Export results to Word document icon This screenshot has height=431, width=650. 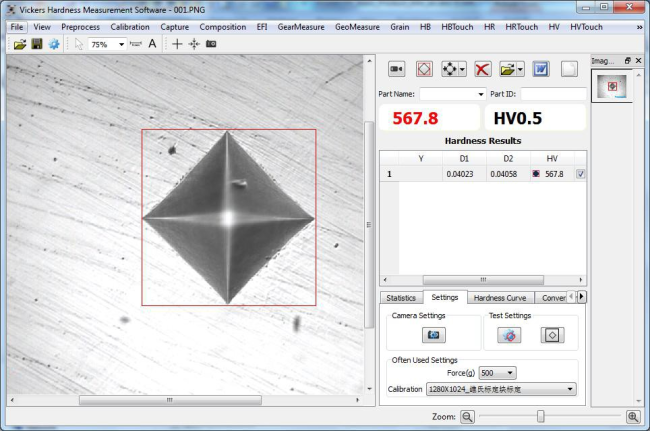540,69
